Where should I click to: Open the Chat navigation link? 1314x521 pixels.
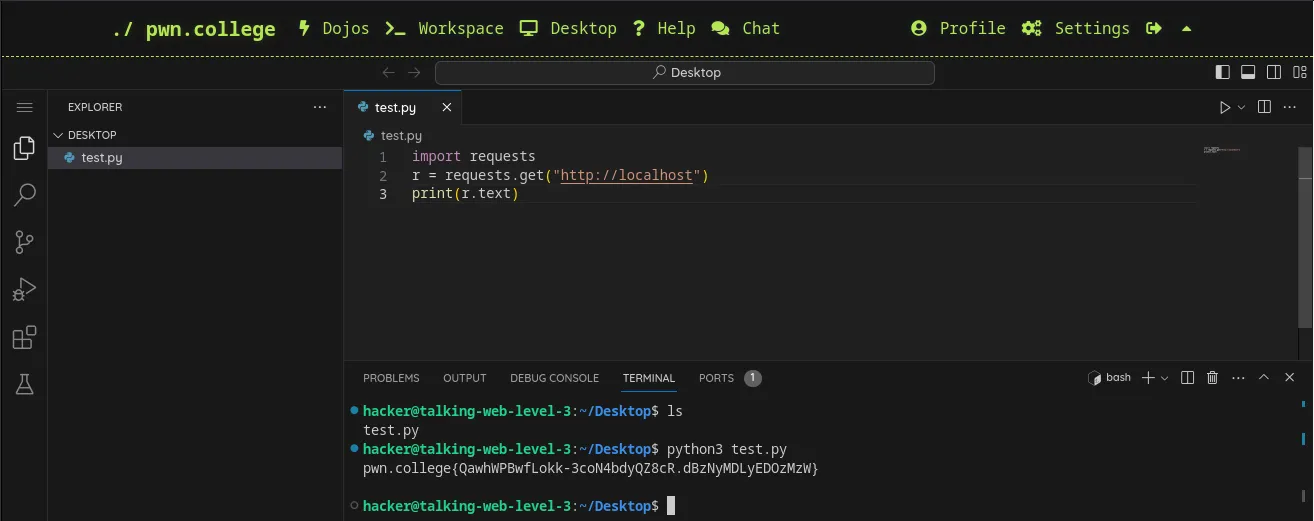click(x=746, y=28)
